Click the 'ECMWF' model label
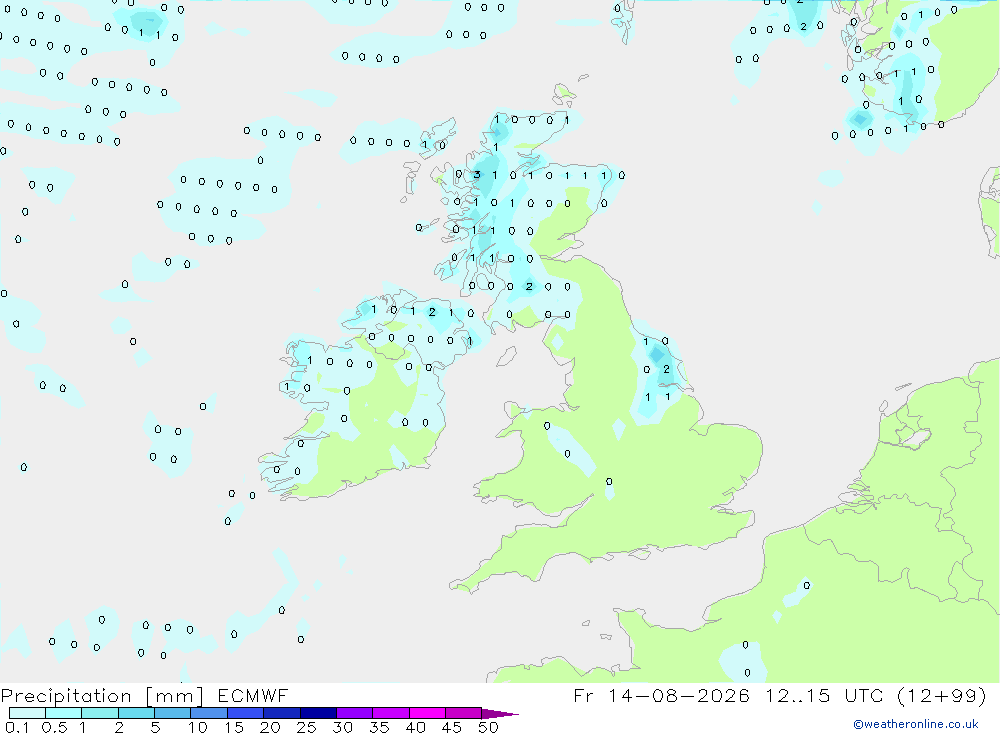 coord(253,695)
